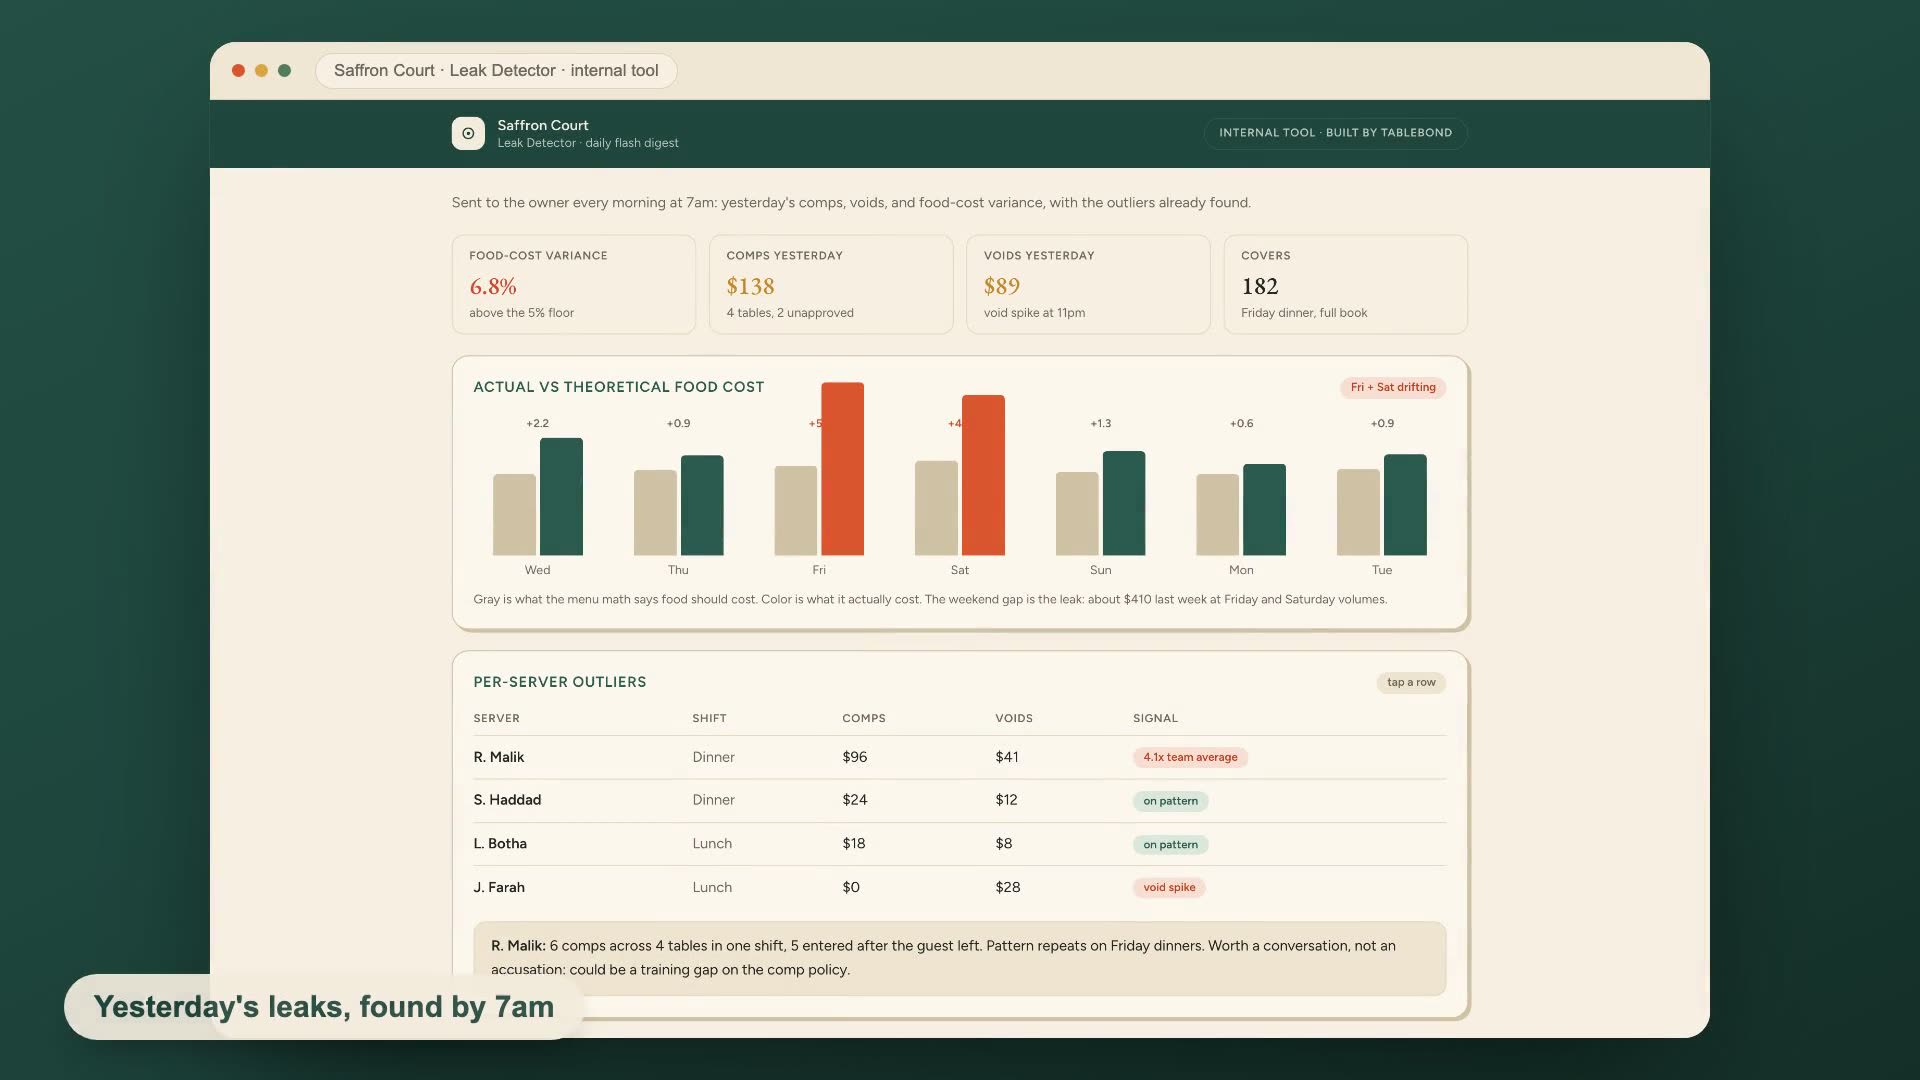This screenshot has width=1920, height=1080.
Task: Click the void spike signal tag
Action: point(1169,888)
